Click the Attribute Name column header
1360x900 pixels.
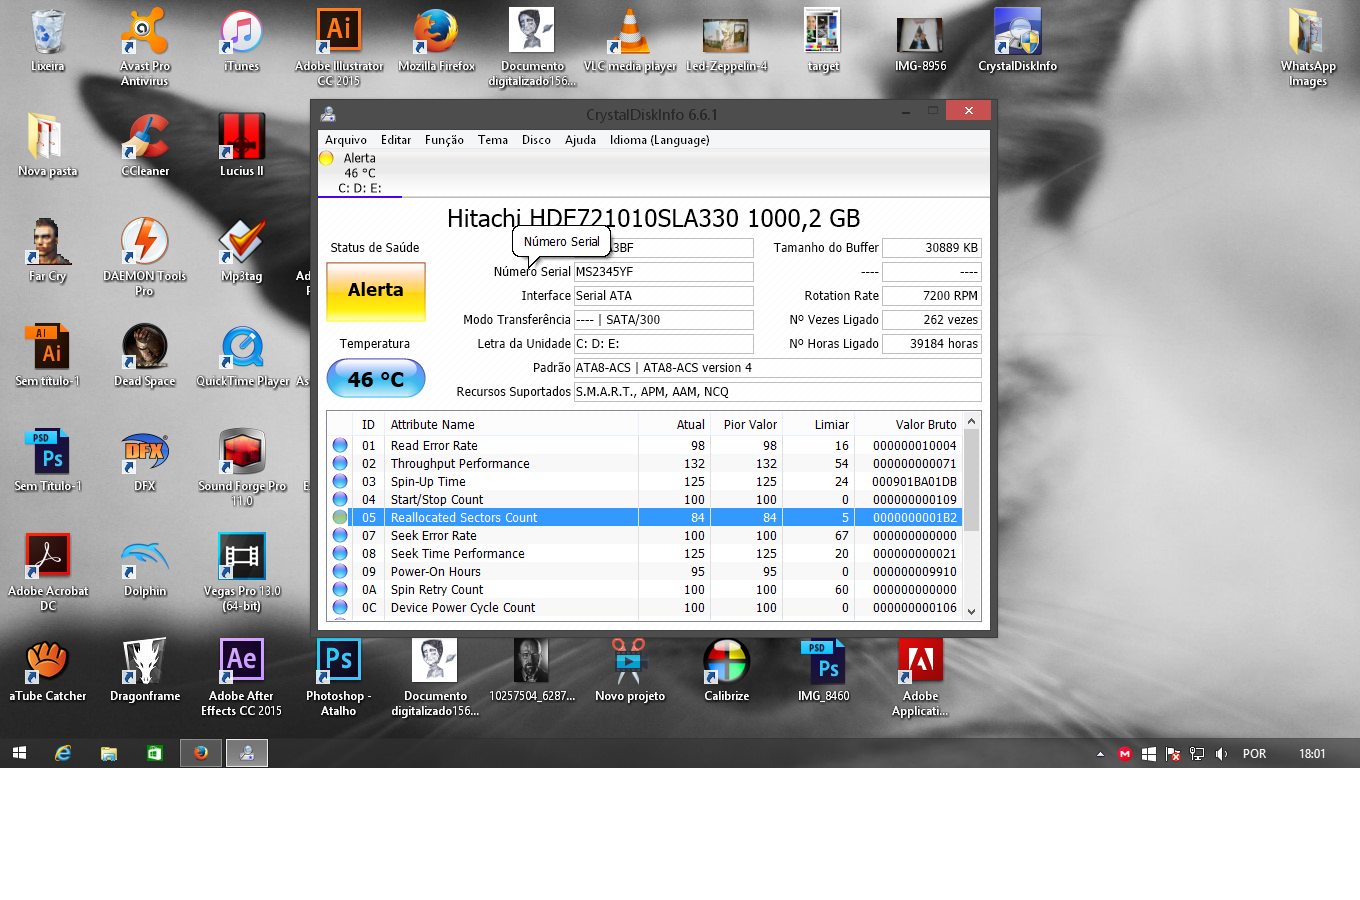(511, 425)
